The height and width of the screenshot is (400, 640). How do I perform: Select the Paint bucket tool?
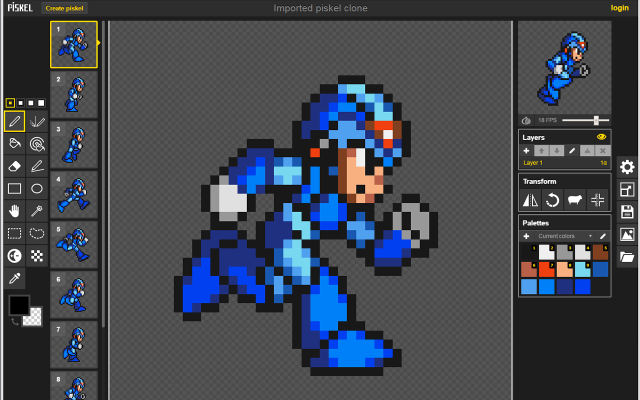14,144
